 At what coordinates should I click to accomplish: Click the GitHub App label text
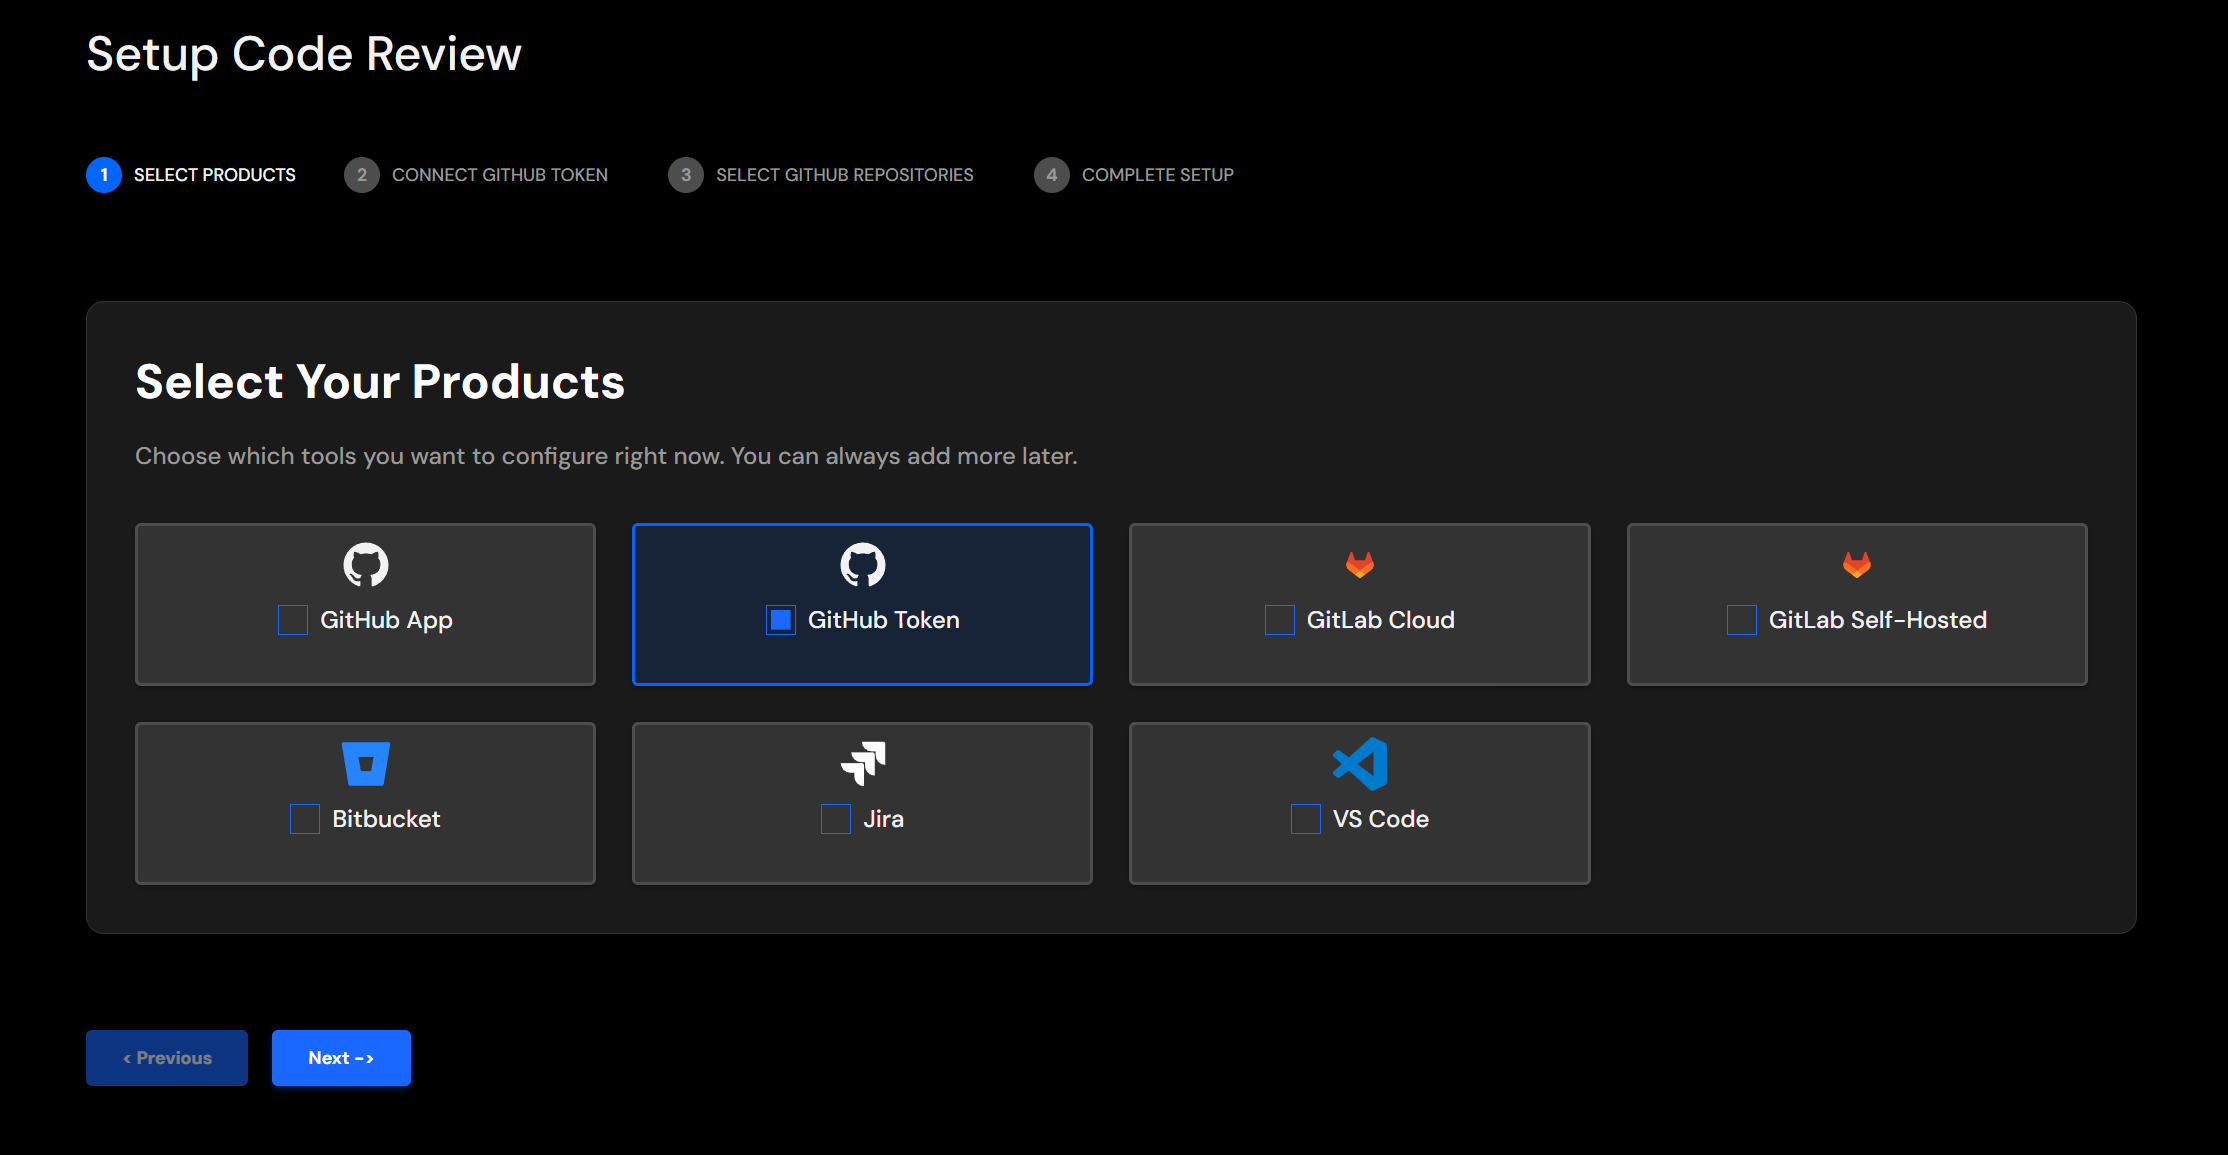[x=386, y=620]
